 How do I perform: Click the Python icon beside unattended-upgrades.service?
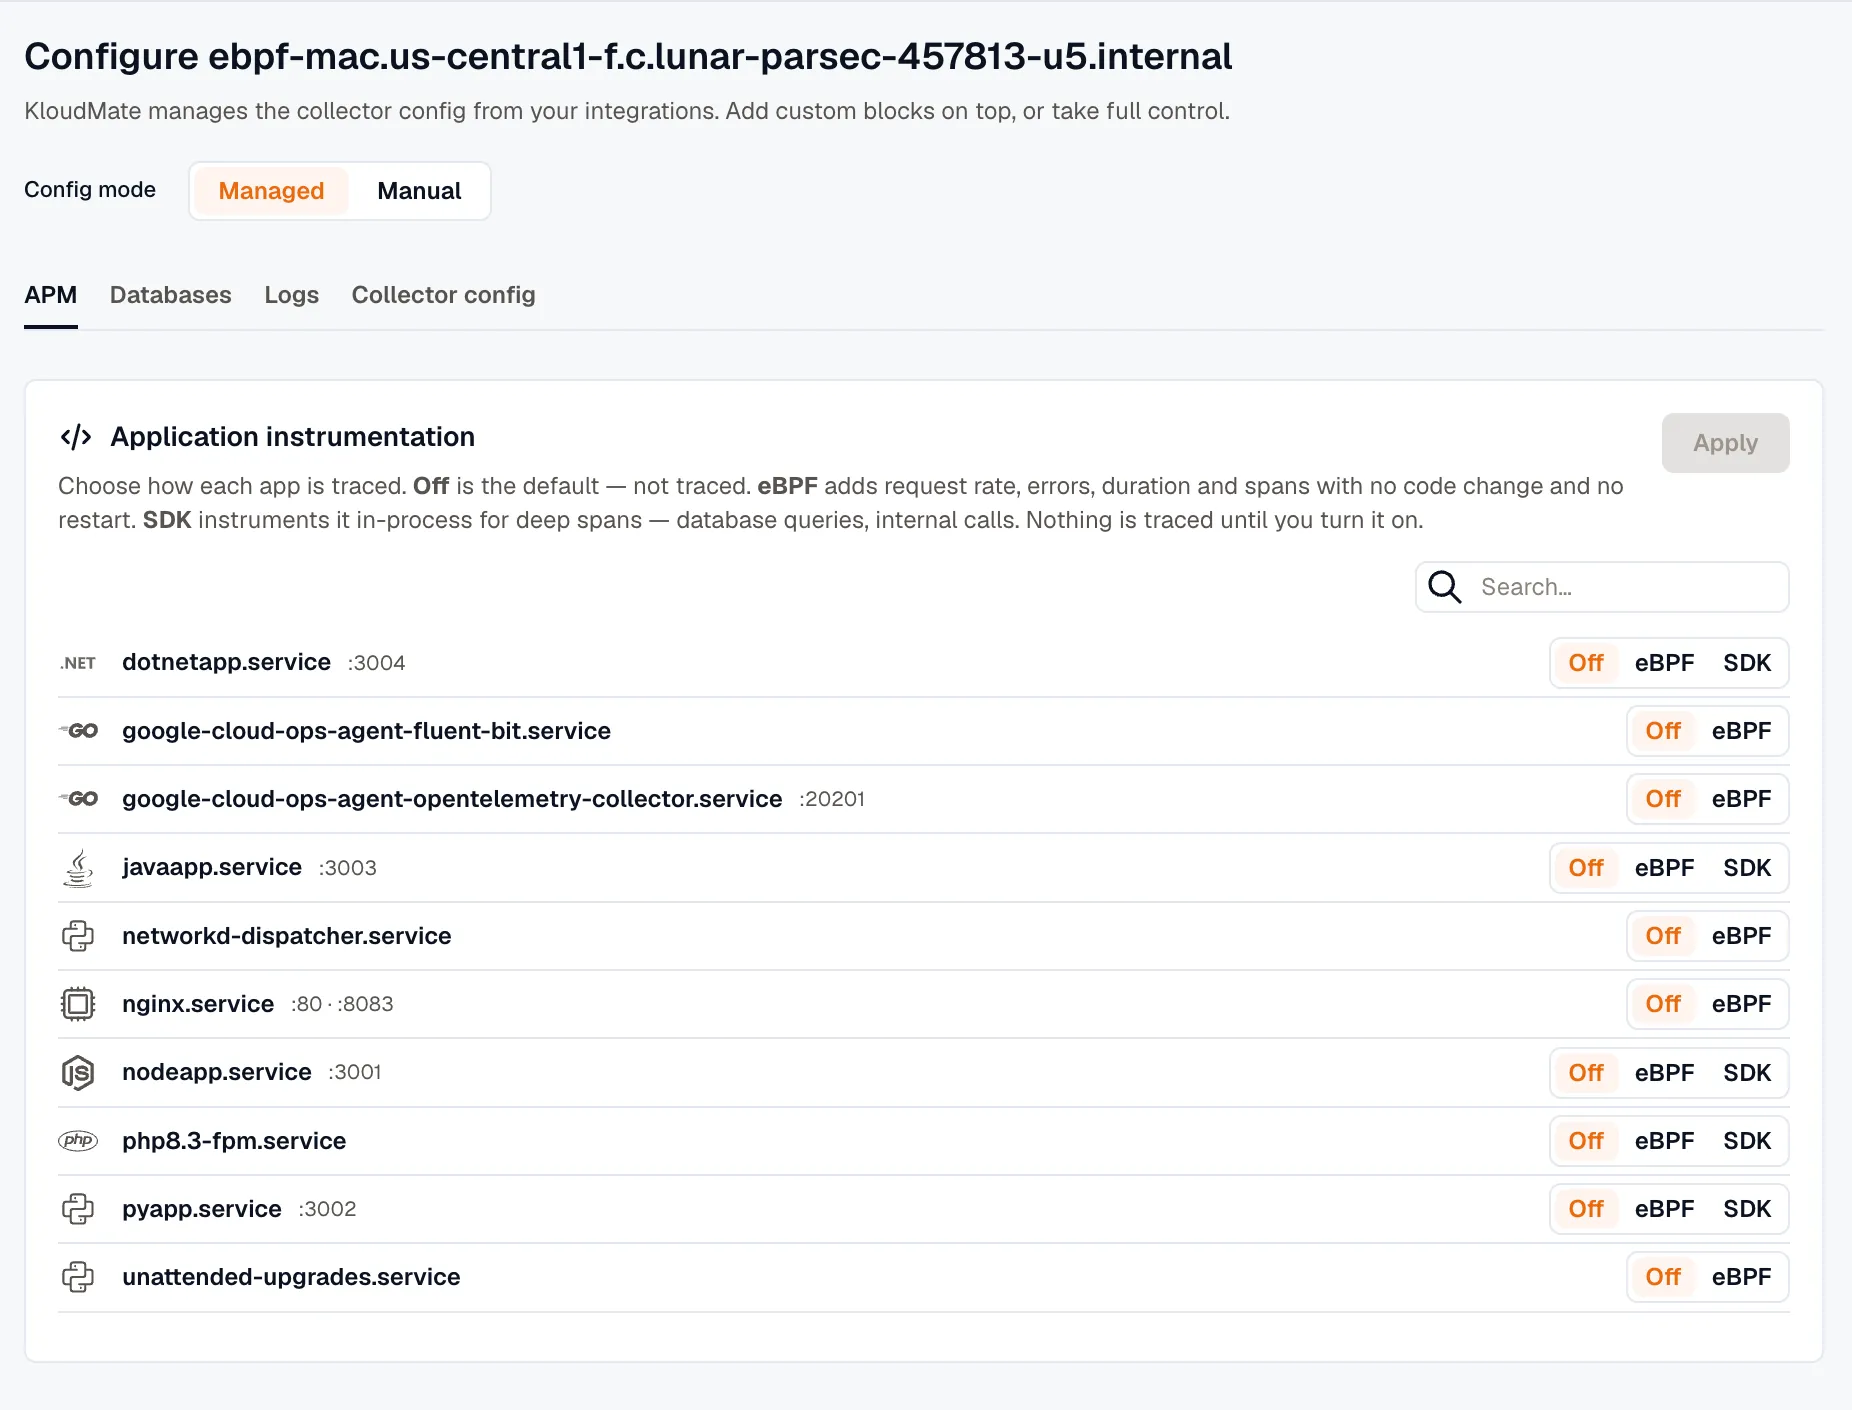tap(78, 1277)
